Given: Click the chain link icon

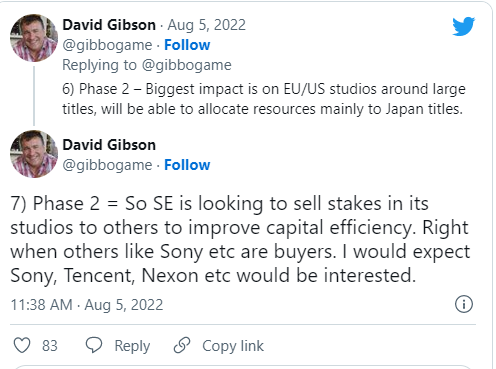Looking at the screenshot, I should [x=182, y=345].
